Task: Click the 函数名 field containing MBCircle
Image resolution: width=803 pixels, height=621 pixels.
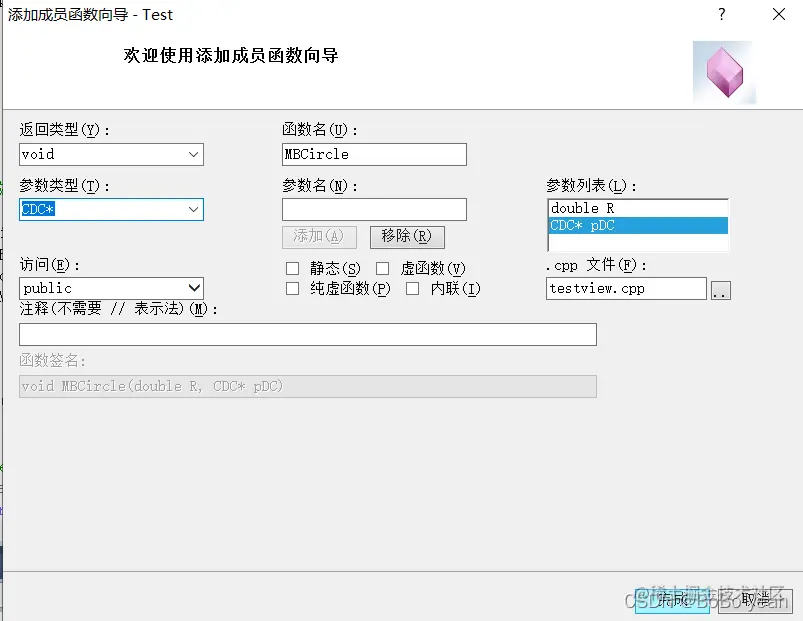Action: 374,154
